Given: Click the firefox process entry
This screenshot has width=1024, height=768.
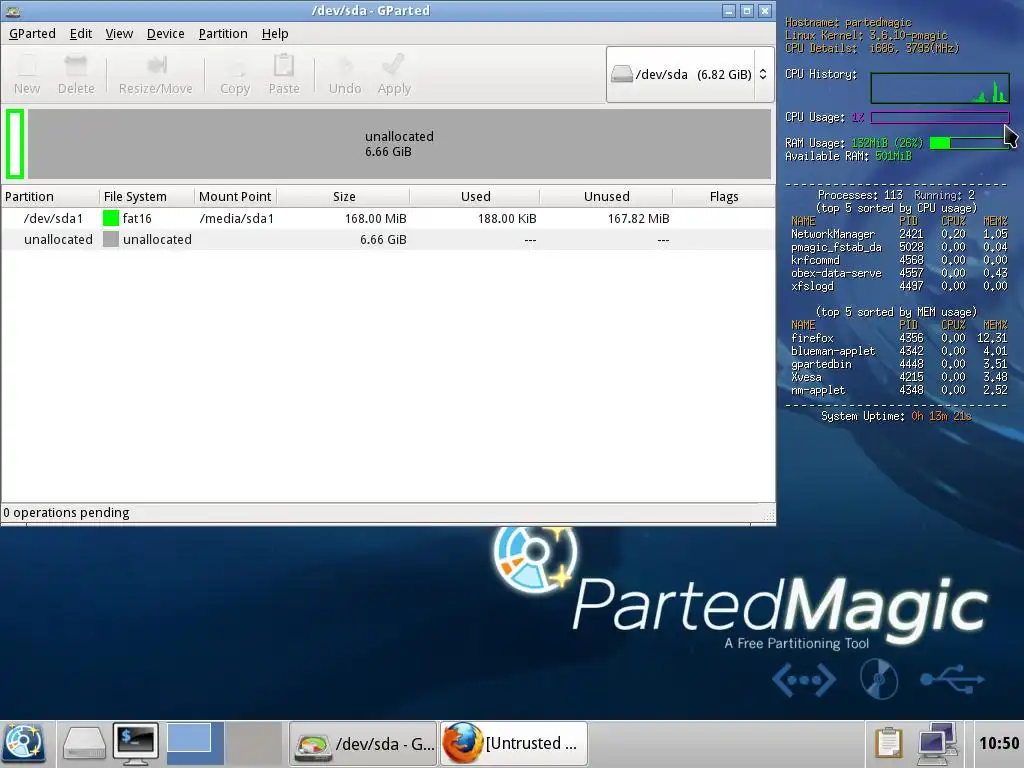Looking at the screenshot, I should coord(899,338).
